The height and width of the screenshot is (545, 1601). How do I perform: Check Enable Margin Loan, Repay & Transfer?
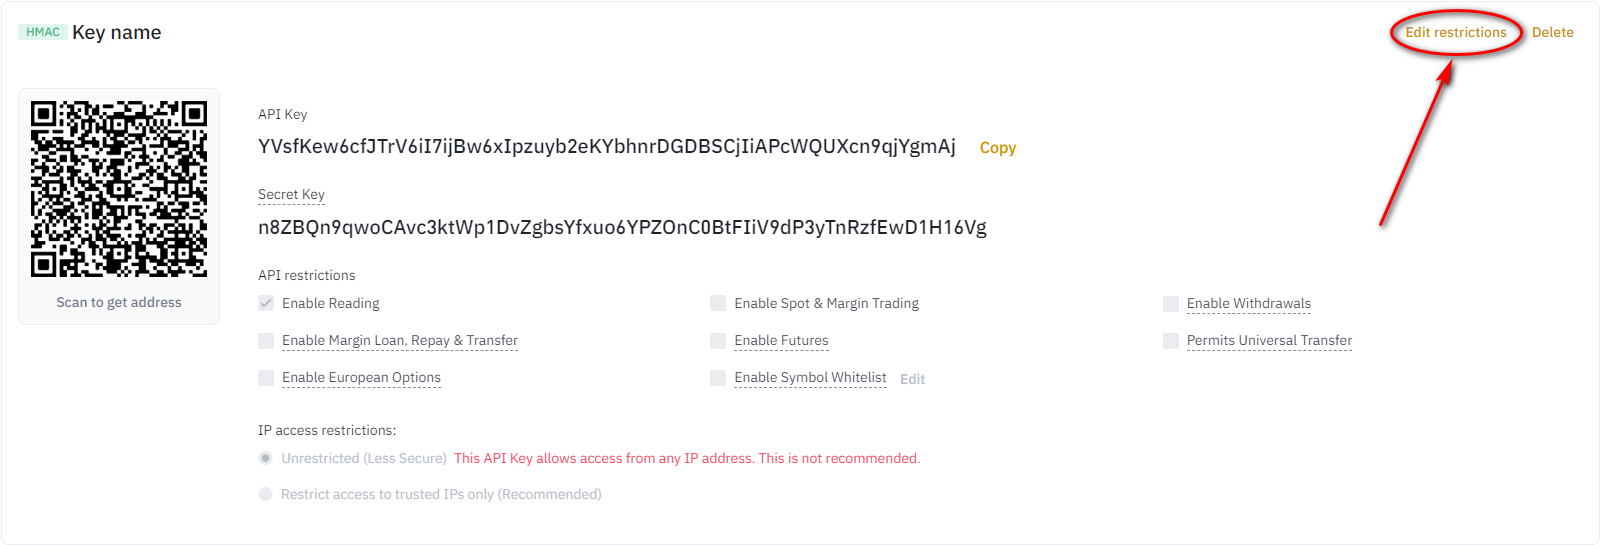(x=266, y=341)
